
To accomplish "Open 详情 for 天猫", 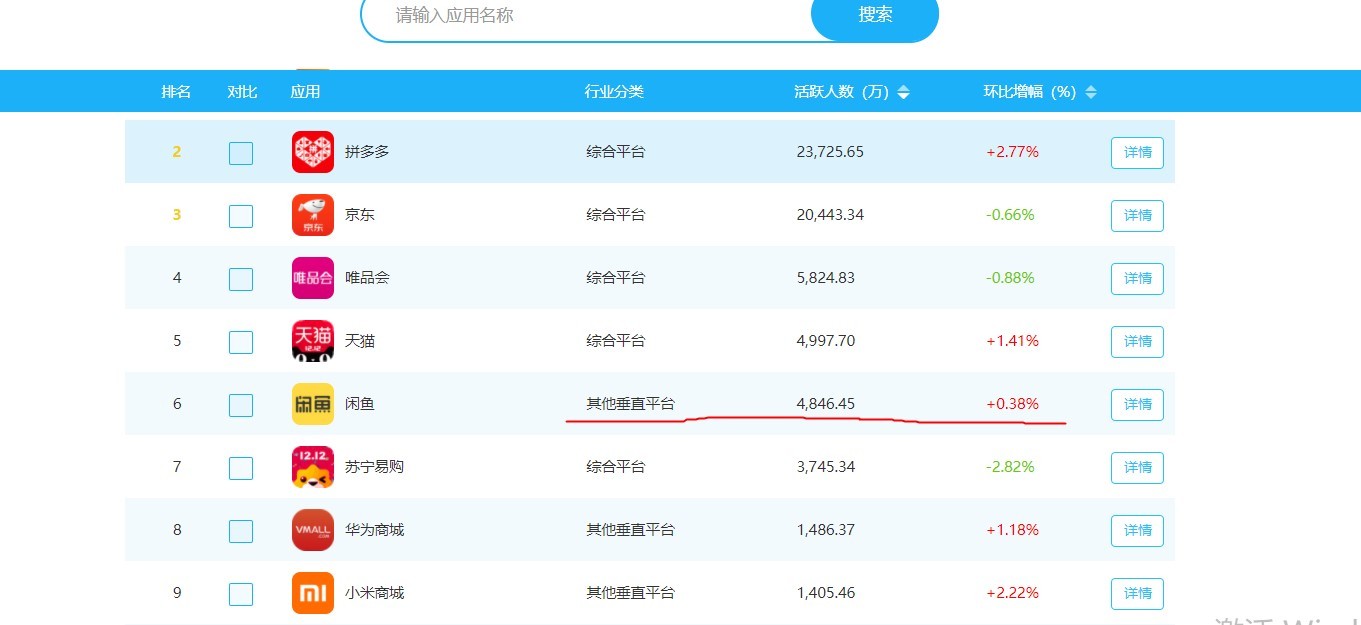I will coord(1137,342).
